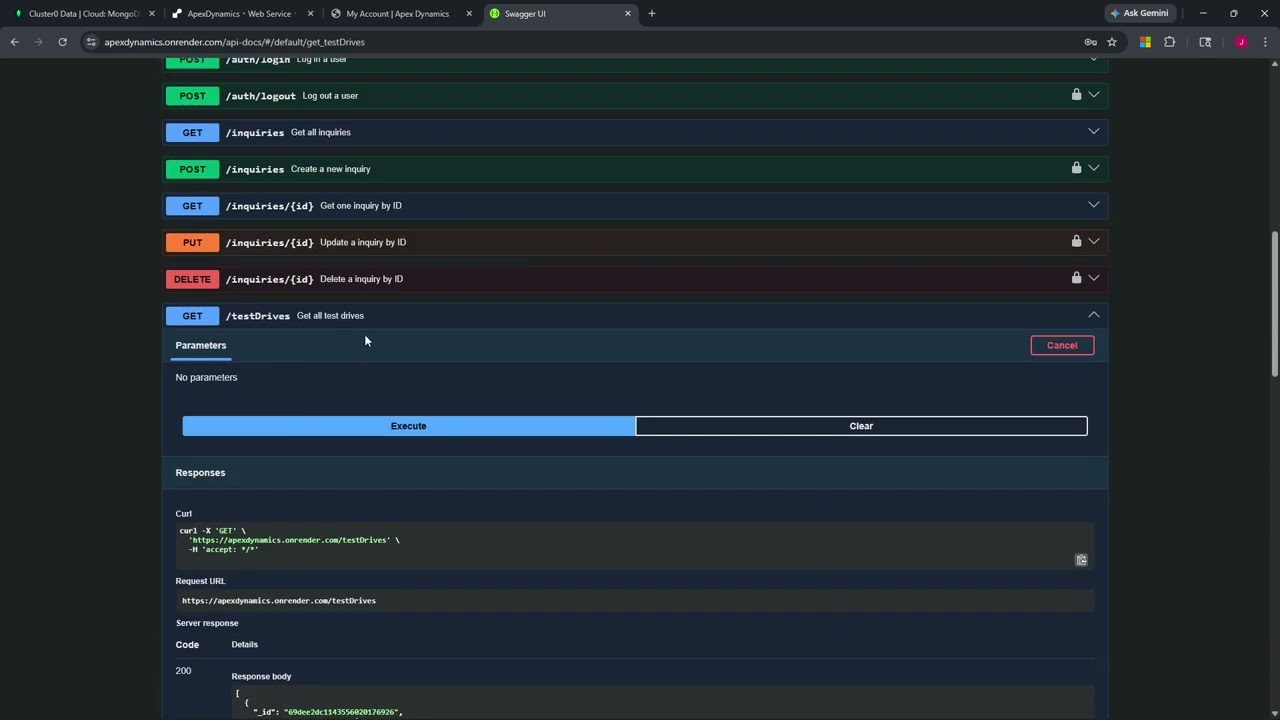Collapse the GET /testDrives operation chevron

[x=1094, y=315]
